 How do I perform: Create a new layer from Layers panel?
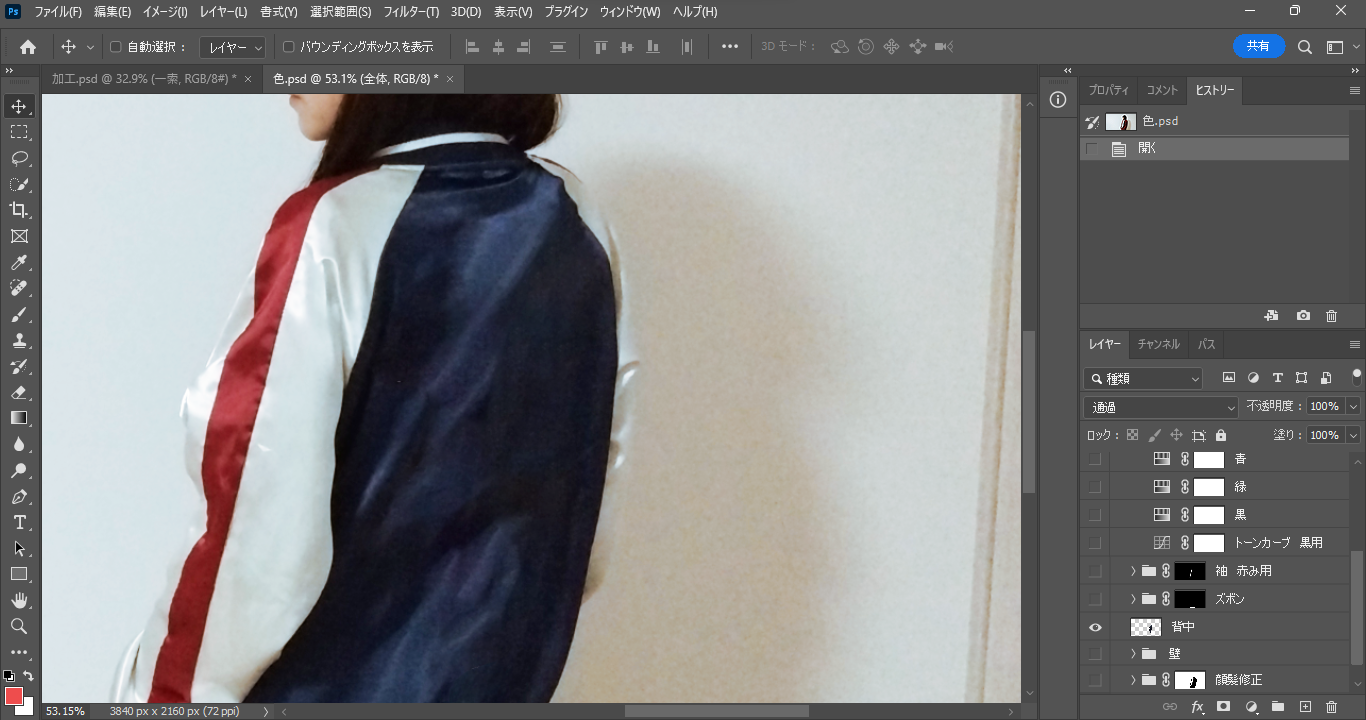(1305, 707)
